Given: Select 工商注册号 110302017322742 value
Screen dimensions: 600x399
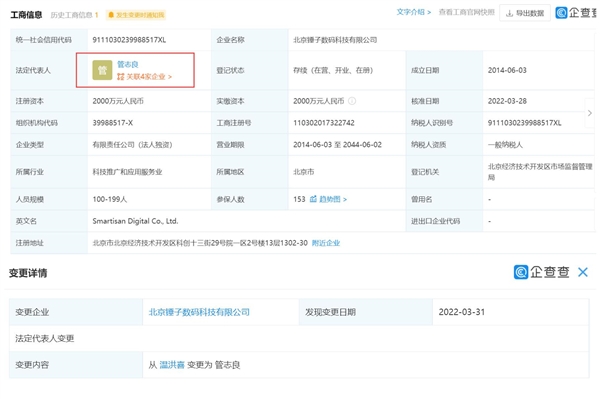Looking at the screenshot, I should (x=324, y=123).
